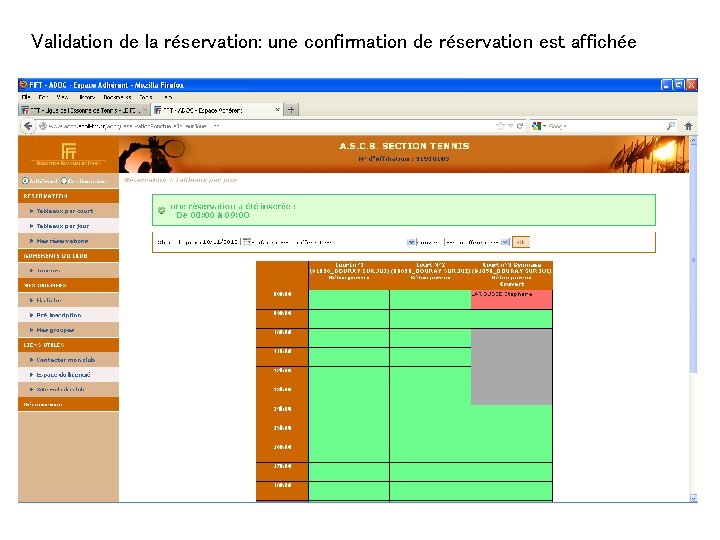Click Réservation Tableaux par jour breadcrumb text
Image resolution: width=720 pixels, height=540 pixels.
(x=180, y=180)
